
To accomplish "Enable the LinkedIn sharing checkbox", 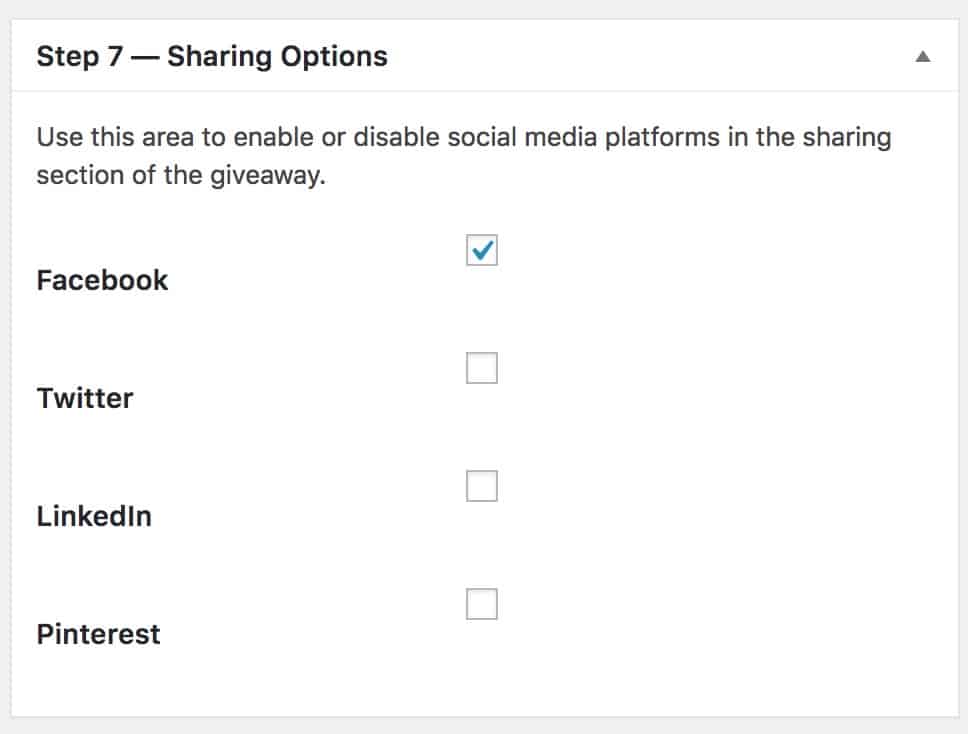I will tap(481, 486).
